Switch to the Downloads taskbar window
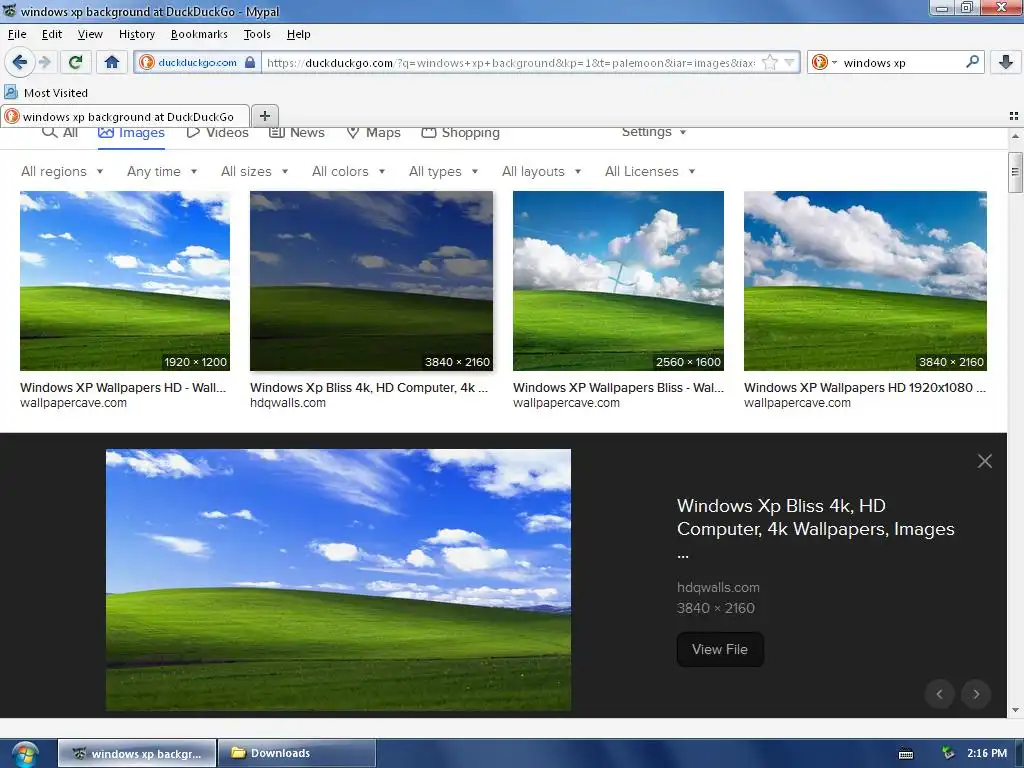 point(296,753)
